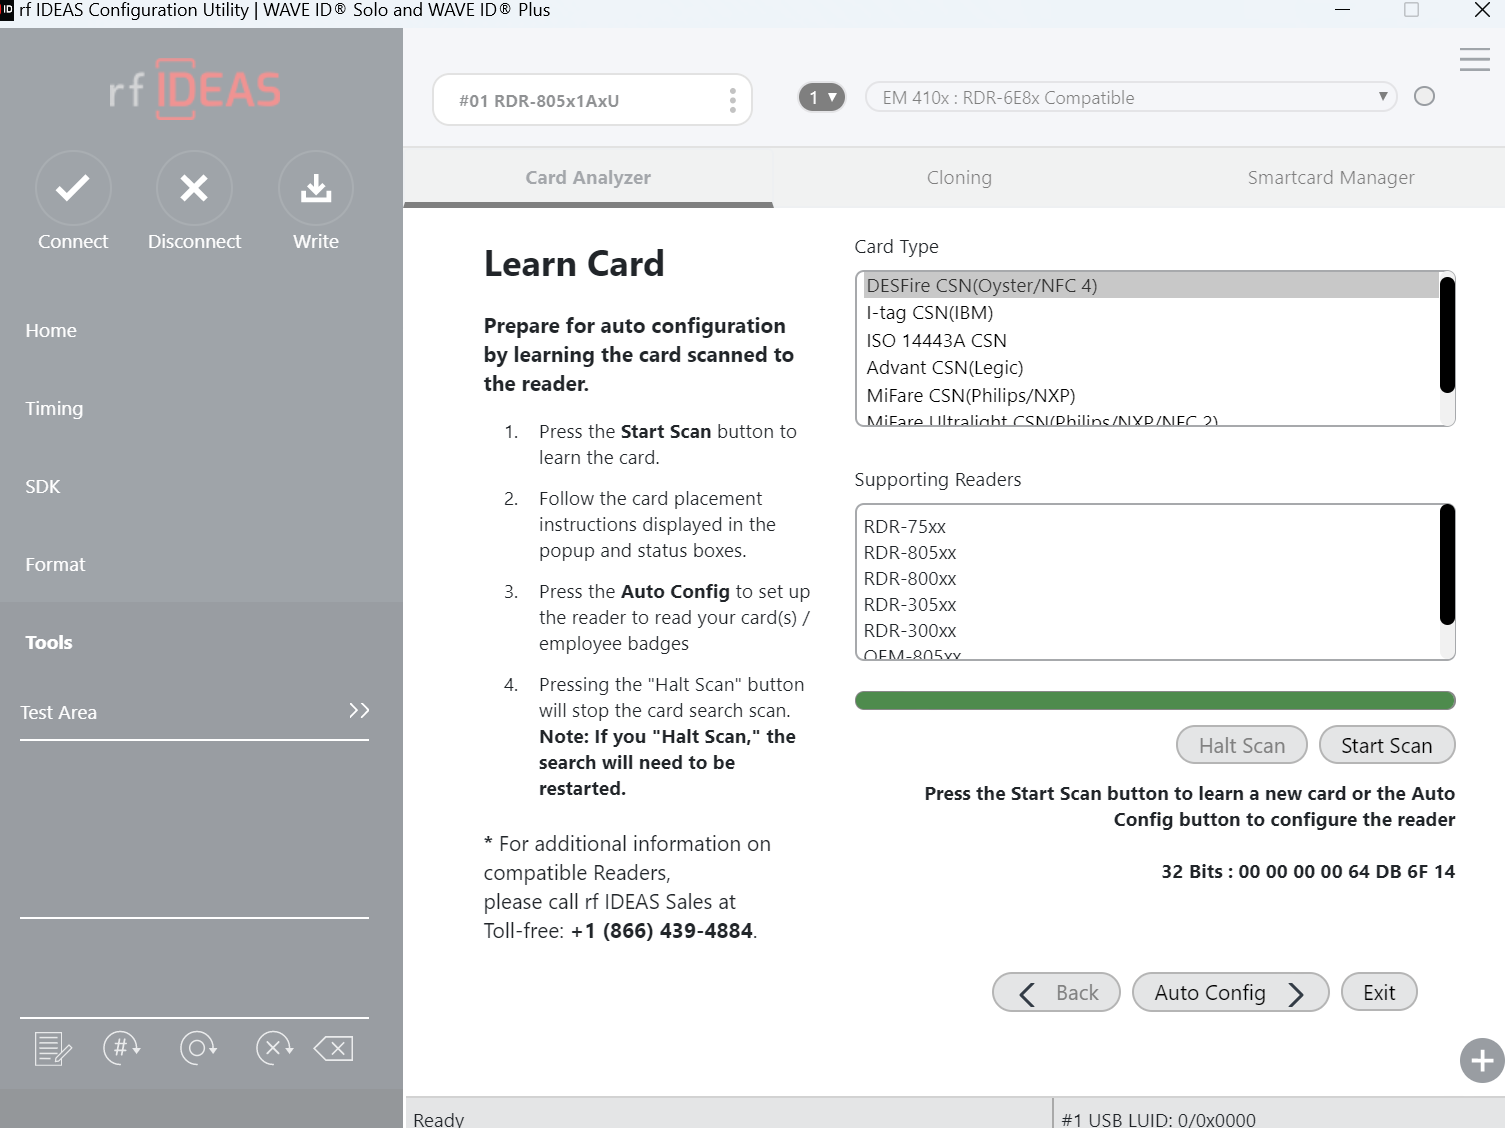Click the Connect checkmark icon
Image resolution: width=1505 pixels, height=1128 pixels.
[x=73, y=188]
